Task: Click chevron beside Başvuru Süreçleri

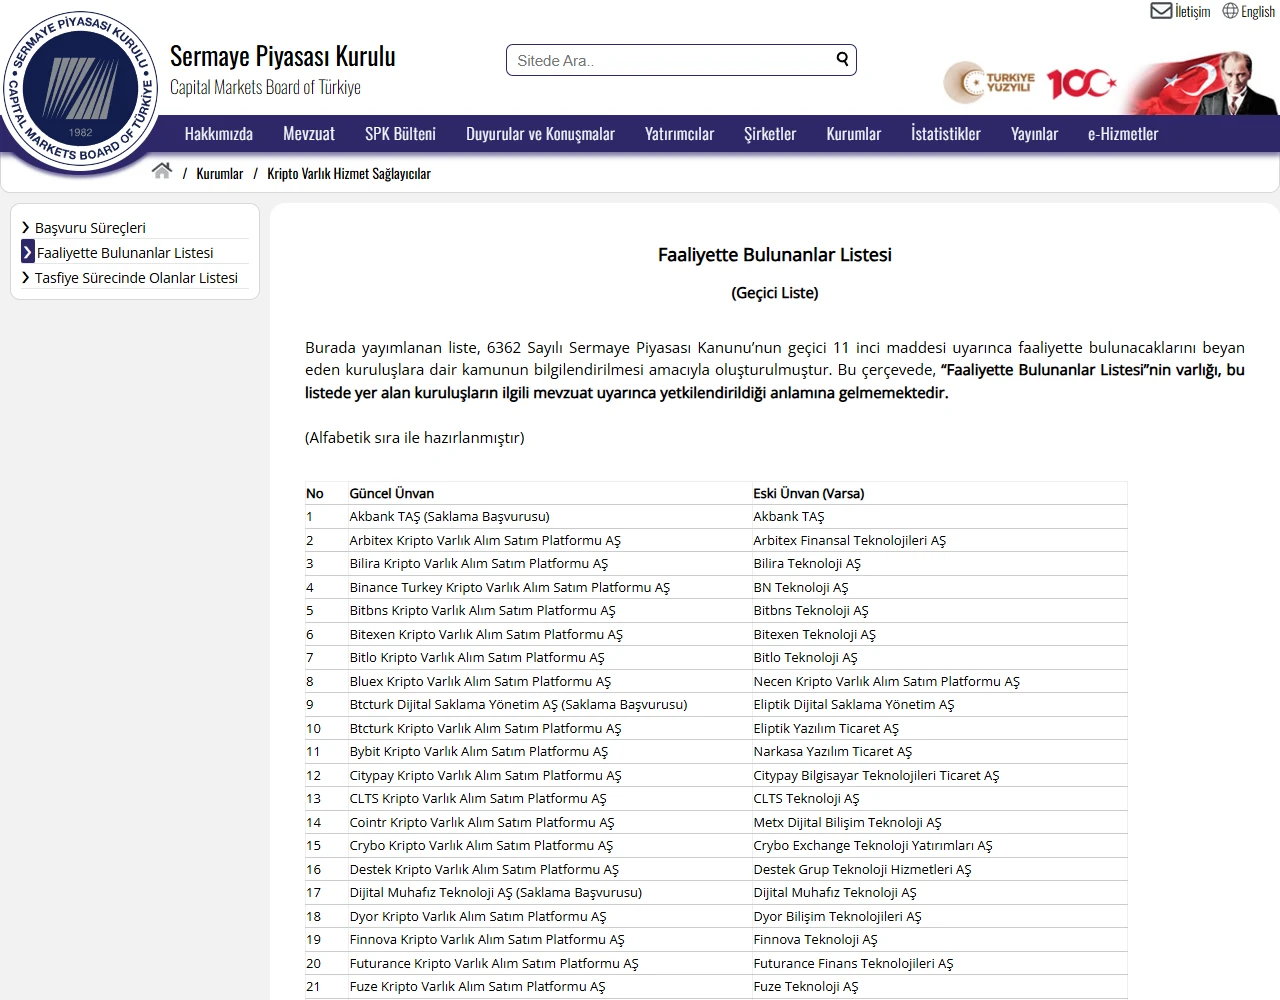Action: tap(26, 228)
